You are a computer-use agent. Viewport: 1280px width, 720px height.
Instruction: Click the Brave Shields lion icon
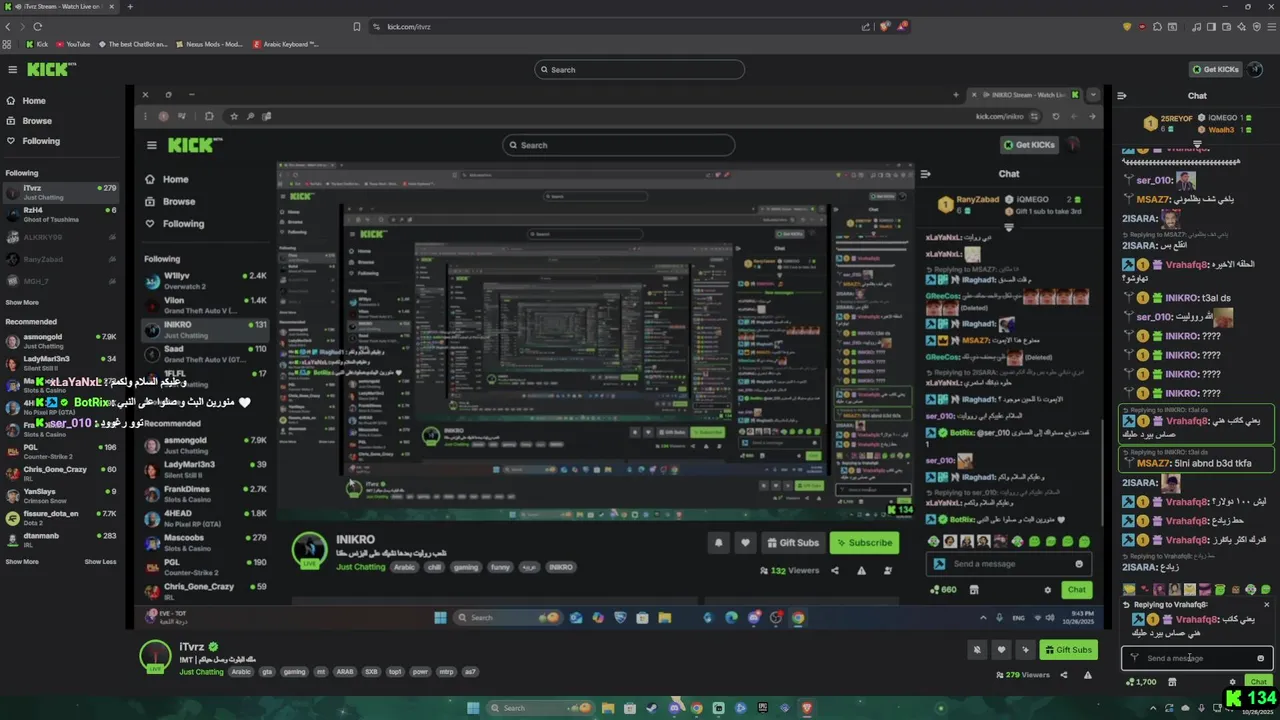tap(885, 27)
